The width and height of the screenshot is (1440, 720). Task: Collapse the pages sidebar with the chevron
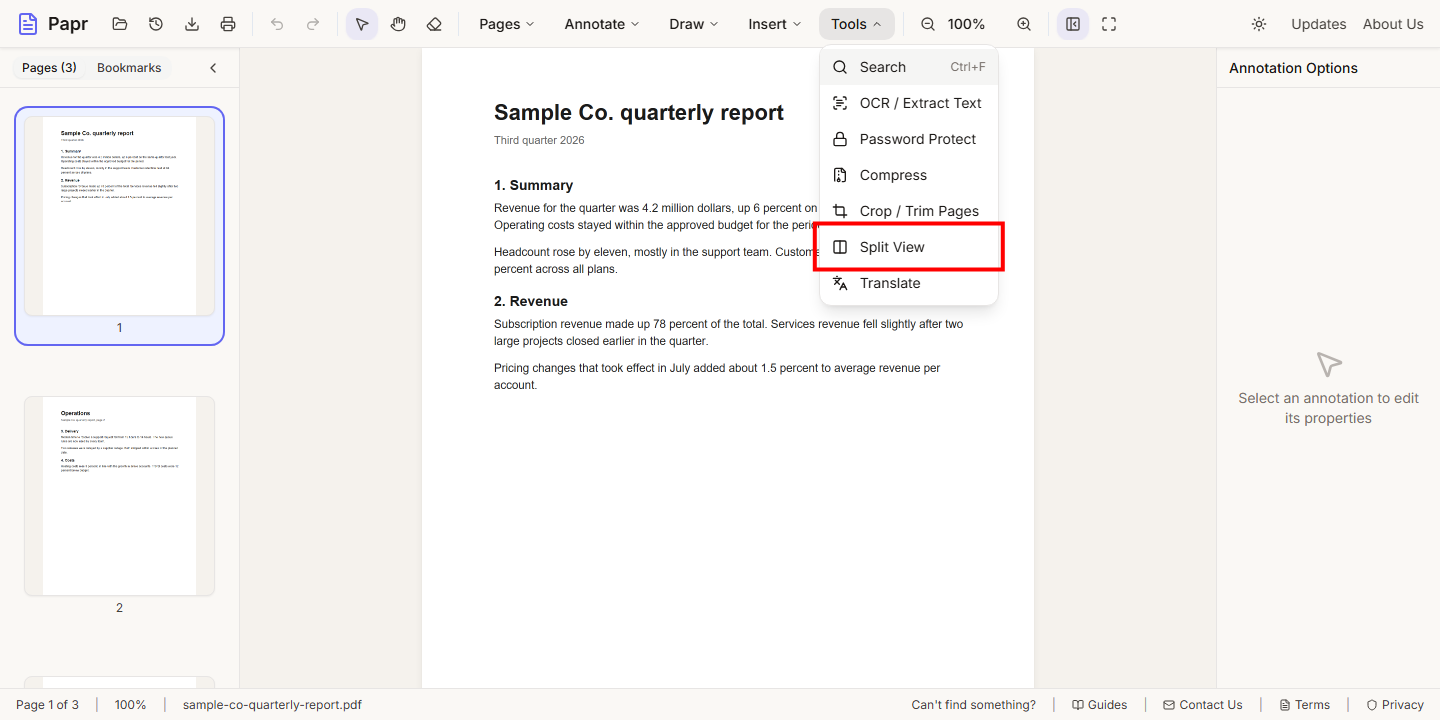213,68
